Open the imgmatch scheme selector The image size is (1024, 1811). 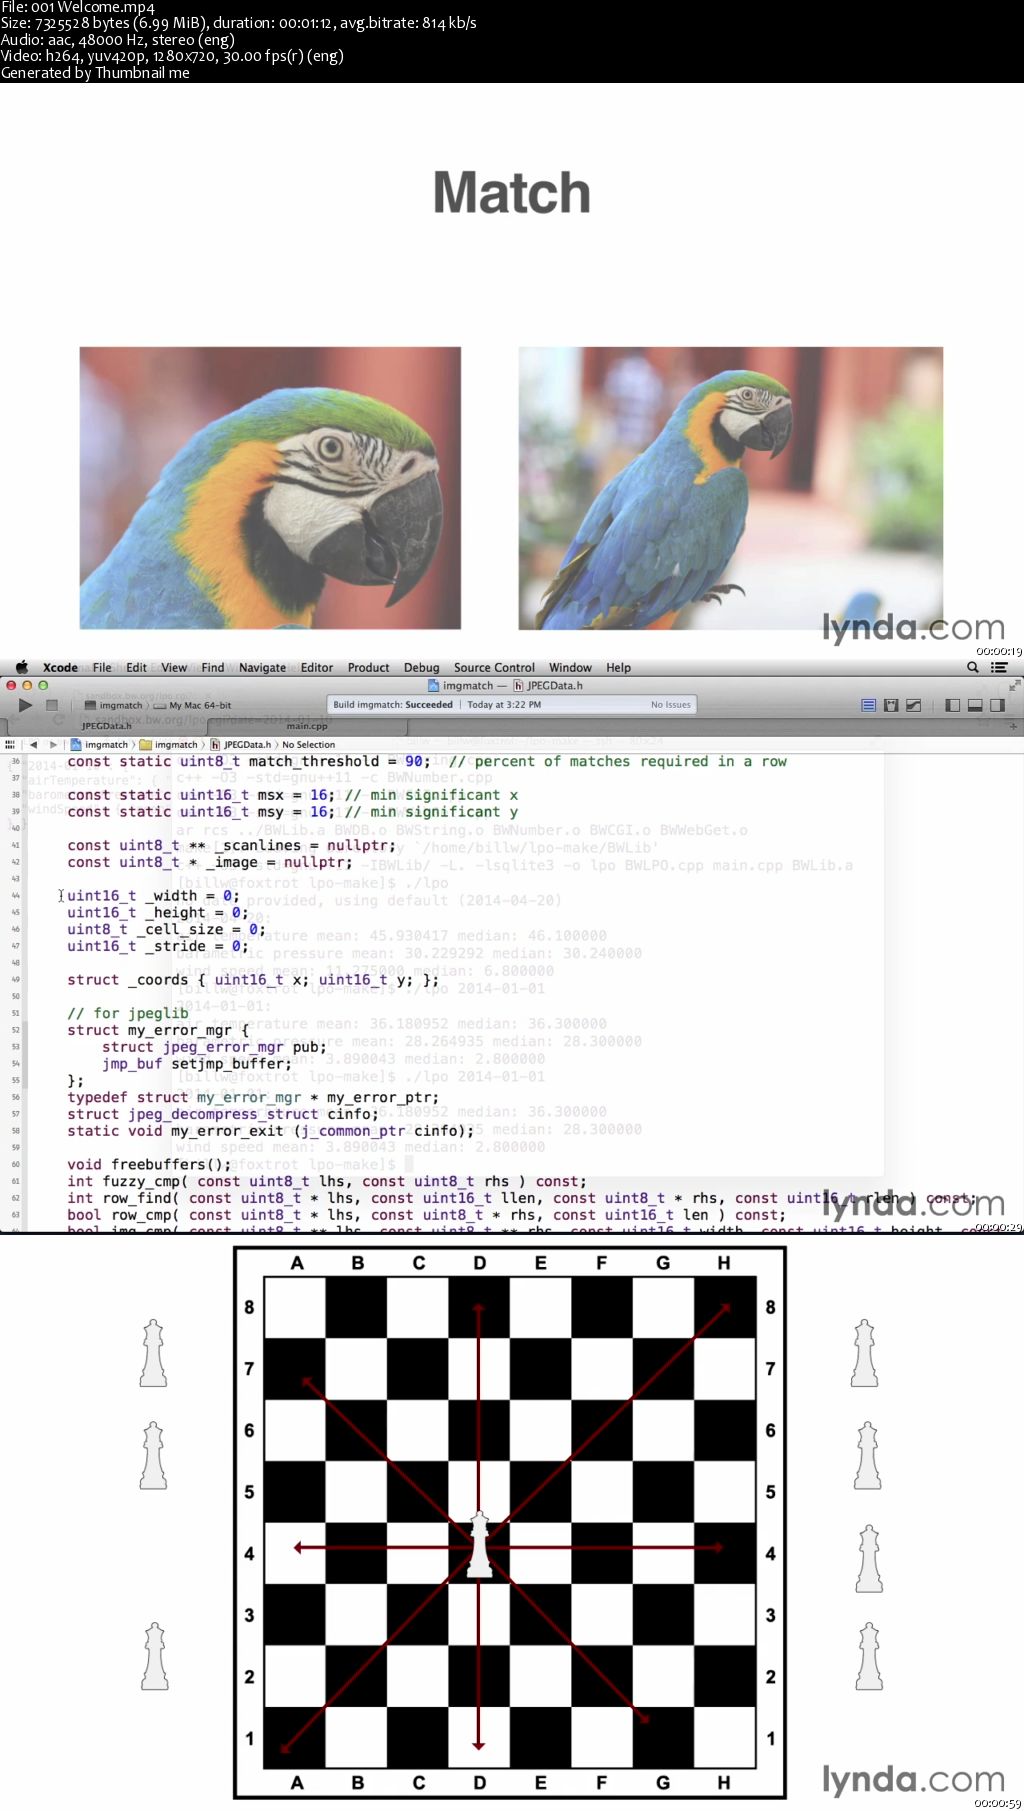(x=114, y=705)
